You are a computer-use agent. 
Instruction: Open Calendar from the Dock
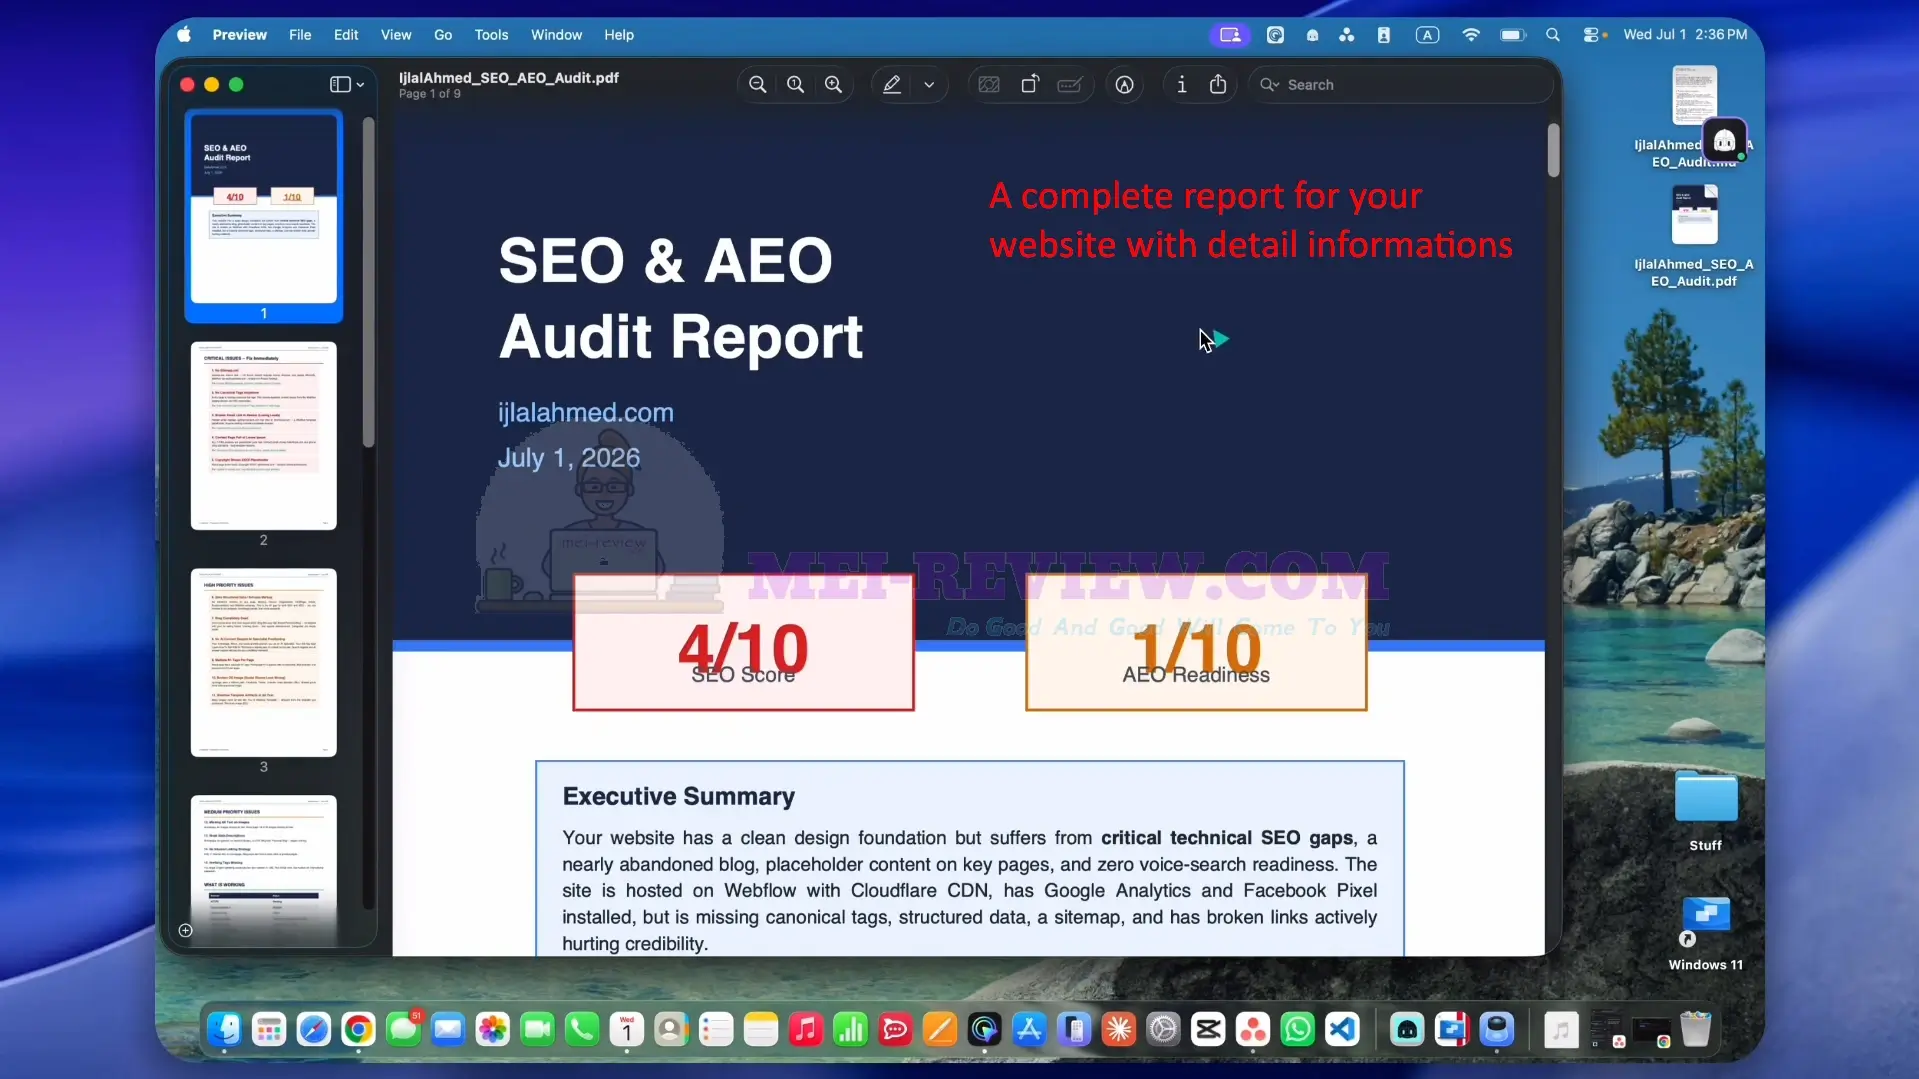pos(627,1029)
